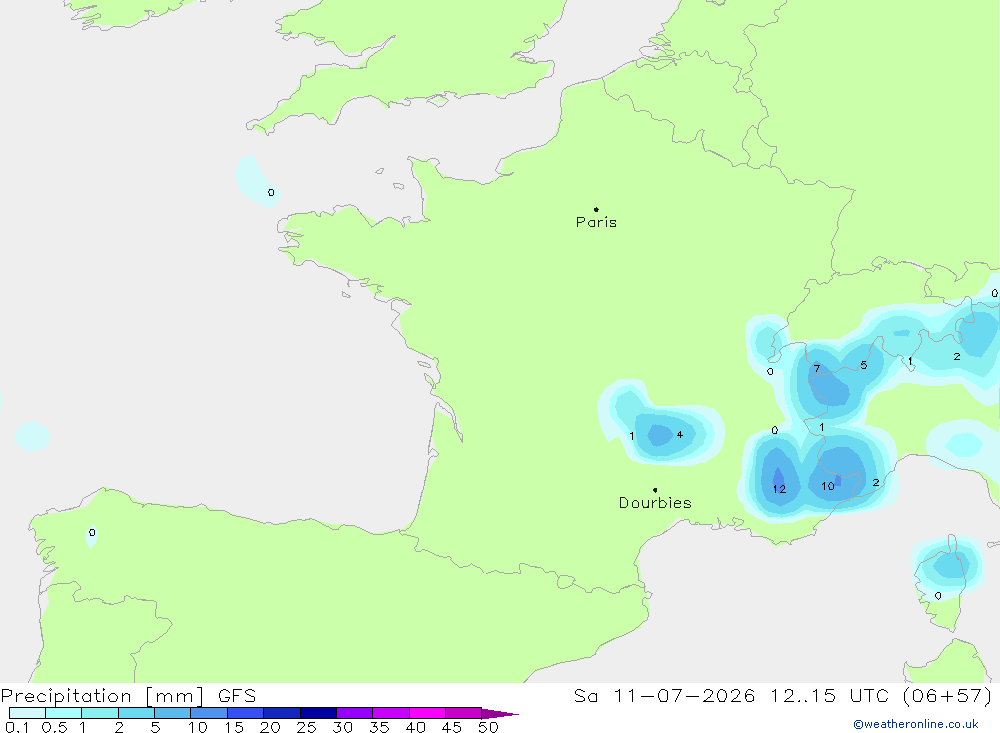This screenshot has width=1000, height=733.
Task: Pick the 10–15 mm legend swatch
Action: tap(209, 713)
